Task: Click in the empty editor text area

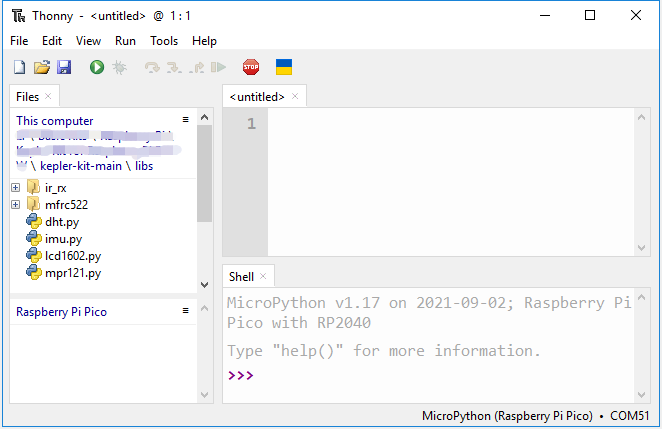Action: 450,182
